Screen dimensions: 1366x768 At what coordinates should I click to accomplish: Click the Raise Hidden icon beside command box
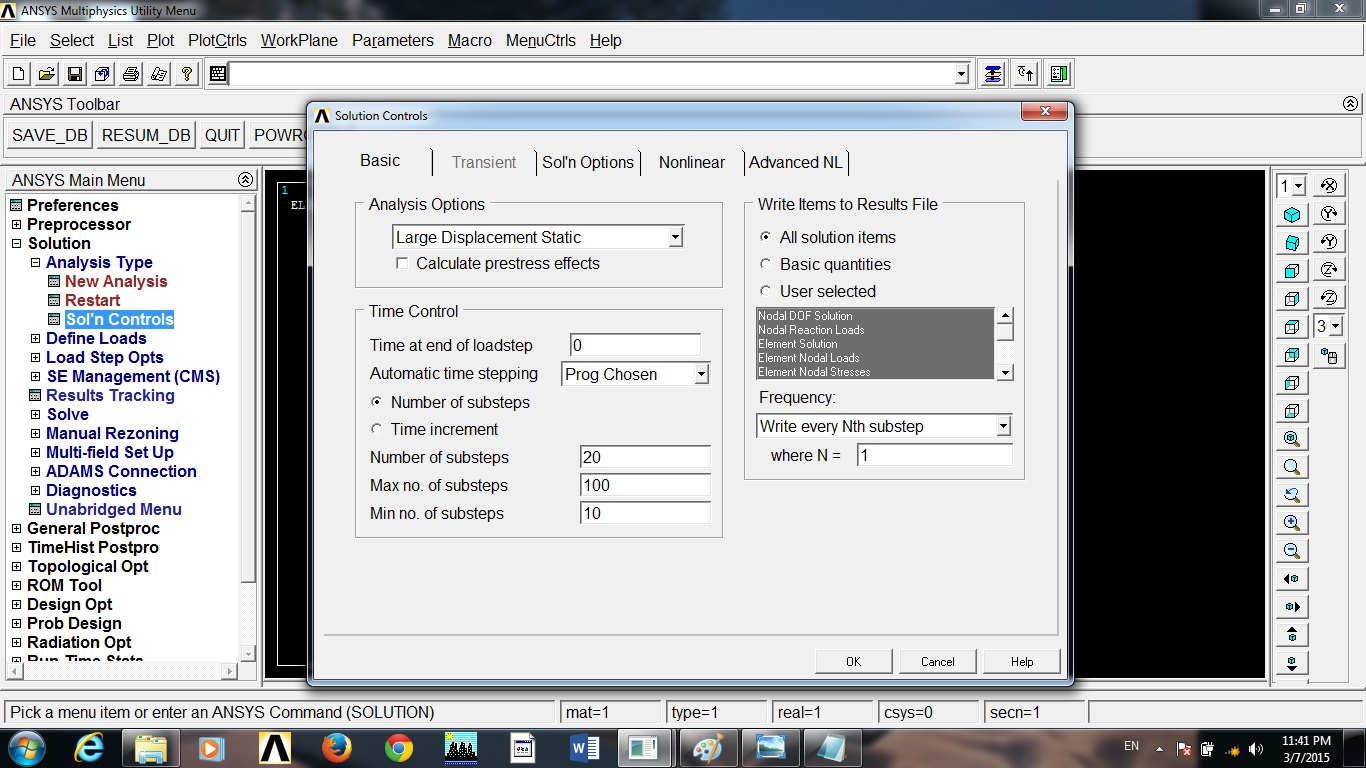(992, 74)
